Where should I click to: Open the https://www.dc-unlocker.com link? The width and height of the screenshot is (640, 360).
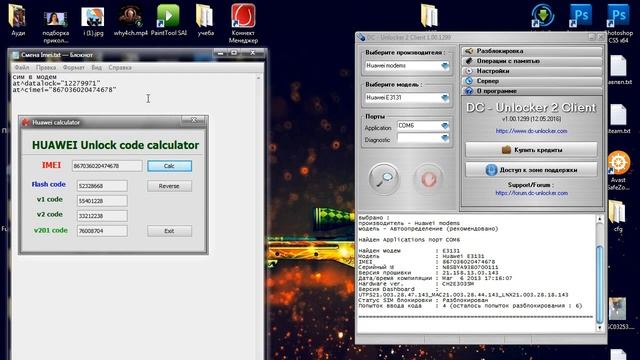pos(531,131)
